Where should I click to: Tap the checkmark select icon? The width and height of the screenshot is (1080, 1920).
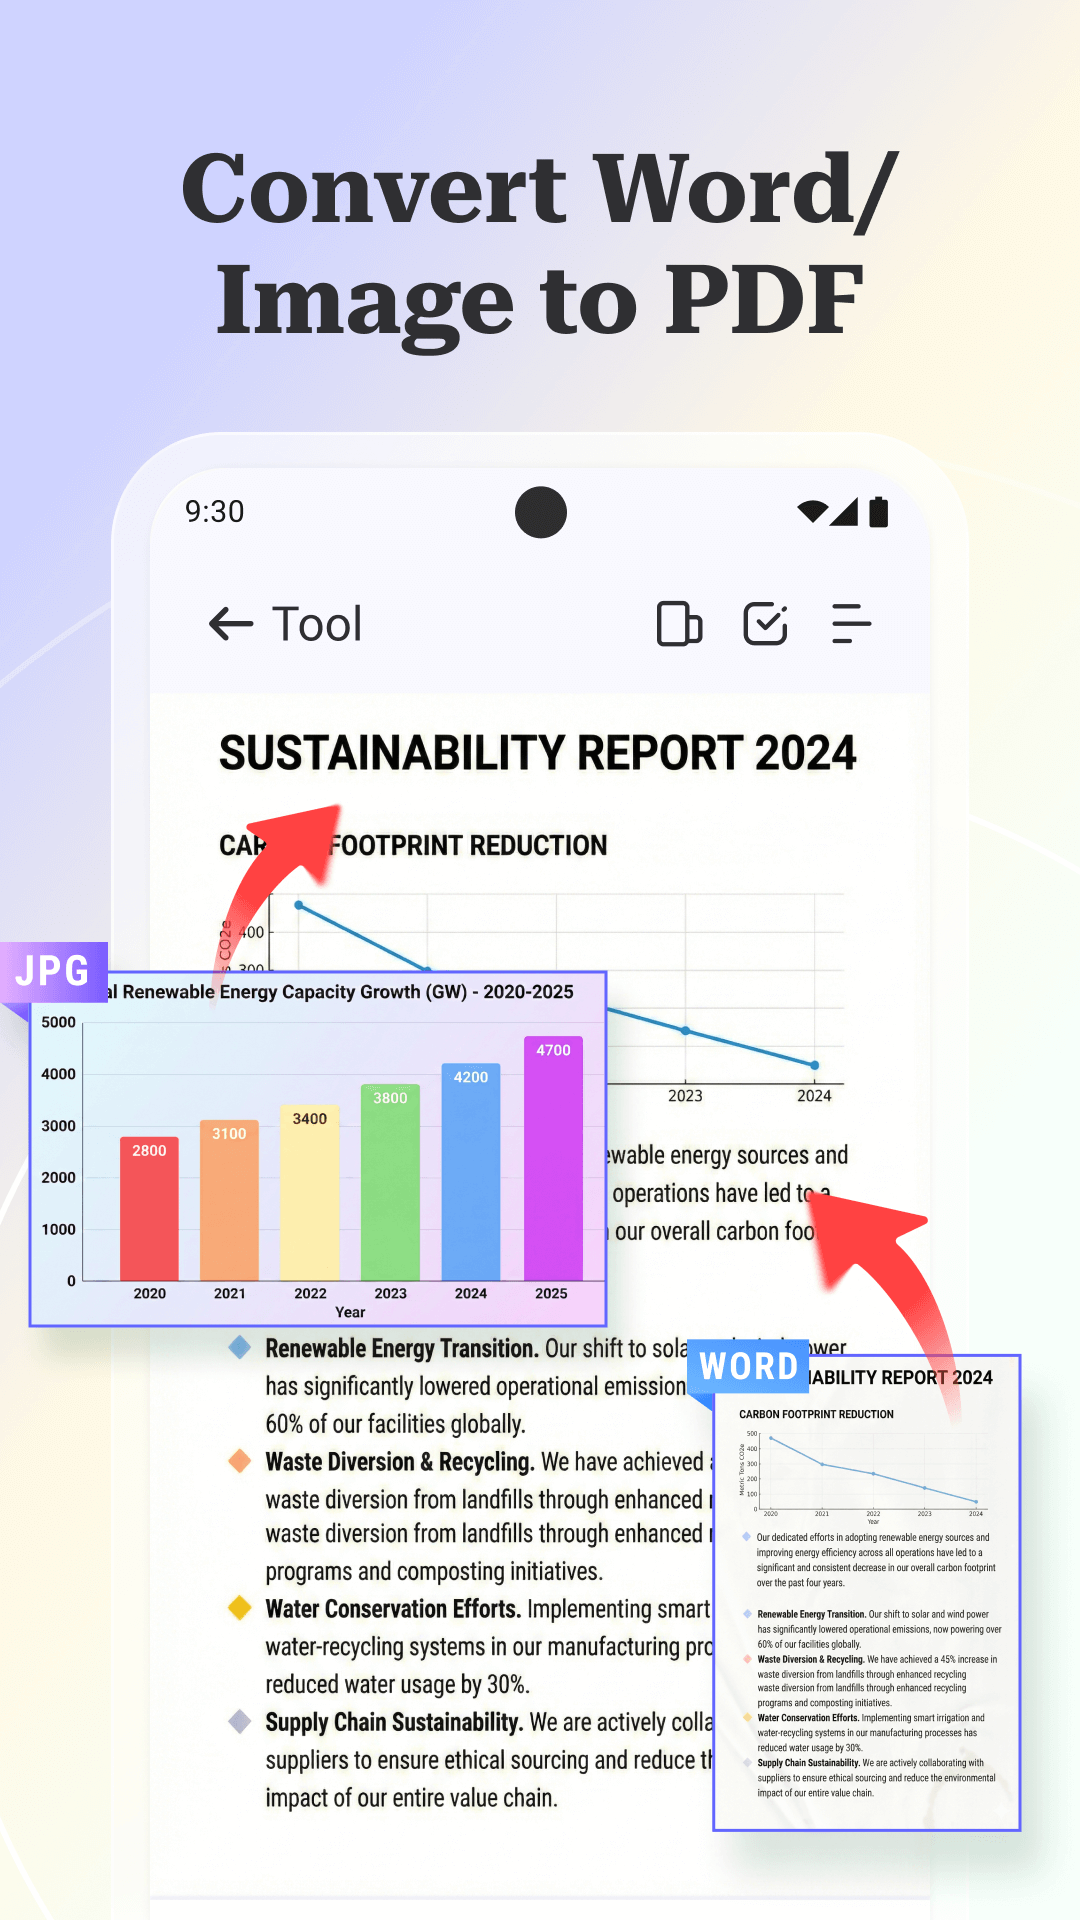point(766,624)
